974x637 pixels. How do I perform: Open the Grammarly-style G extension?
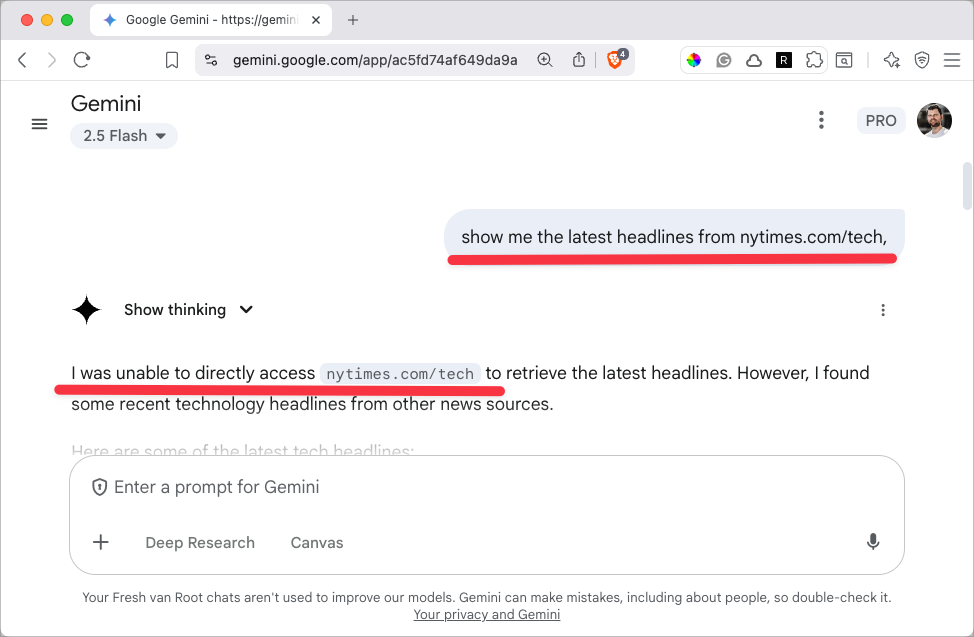(724, 60)
